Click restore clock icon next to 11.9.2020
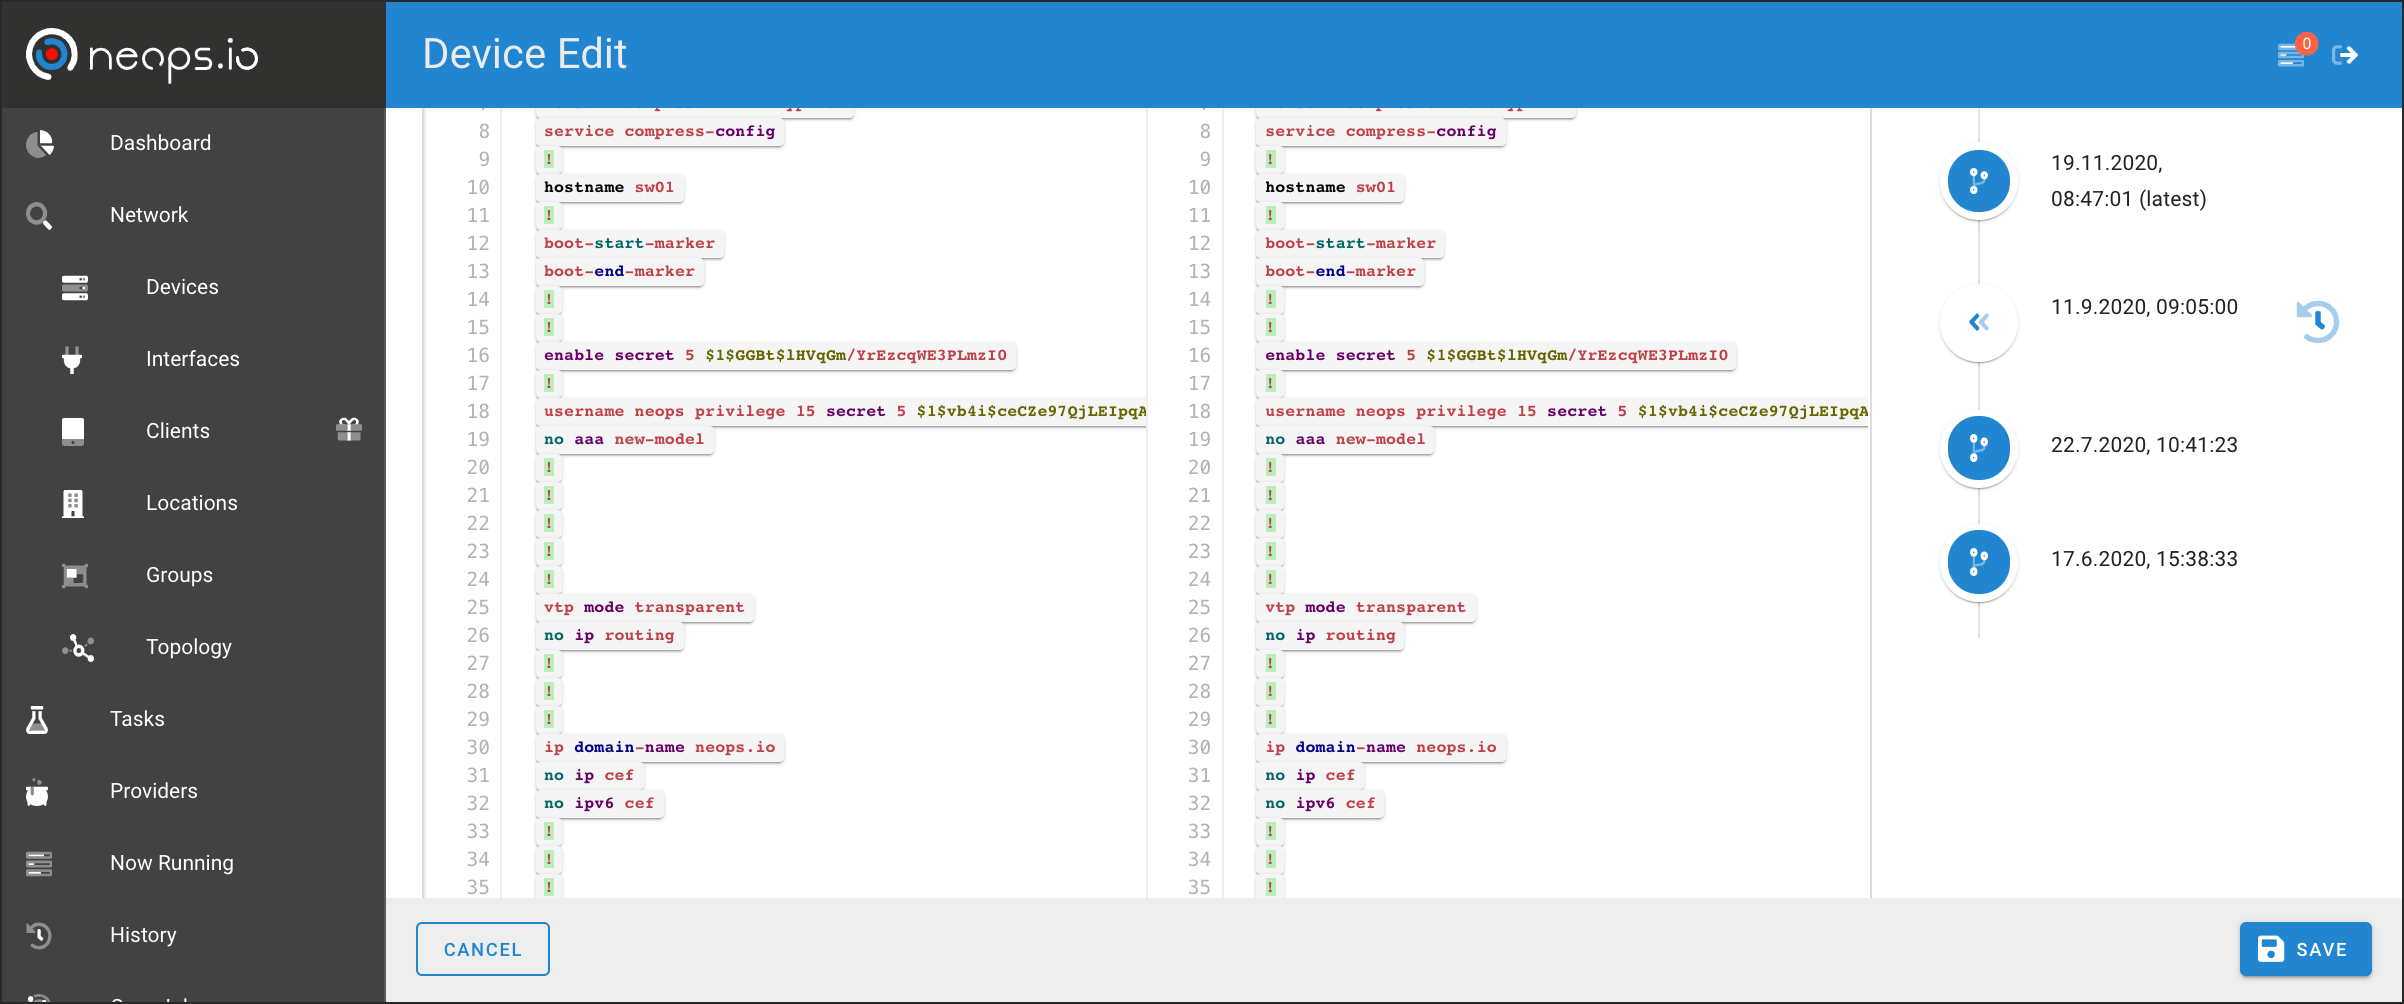Viewport: 2404px width, 1004px height. (2317, 321)
